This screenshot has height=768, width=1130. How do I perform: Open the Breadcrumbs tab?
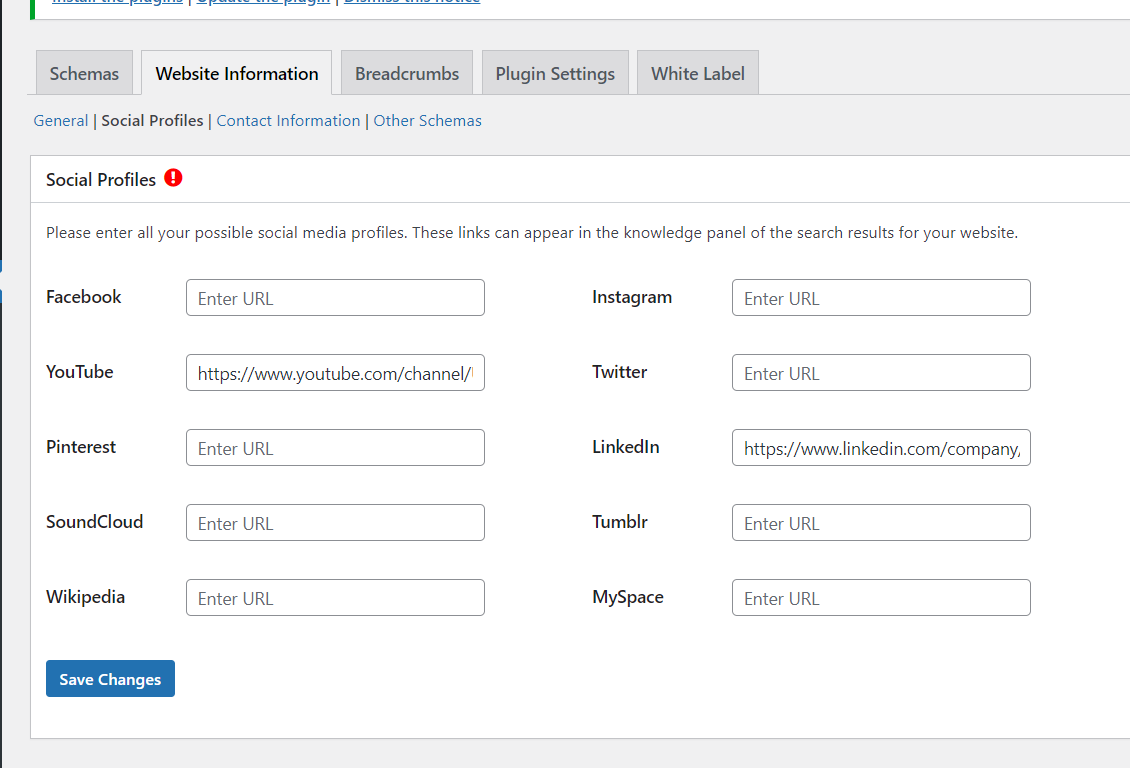[406, 73]
